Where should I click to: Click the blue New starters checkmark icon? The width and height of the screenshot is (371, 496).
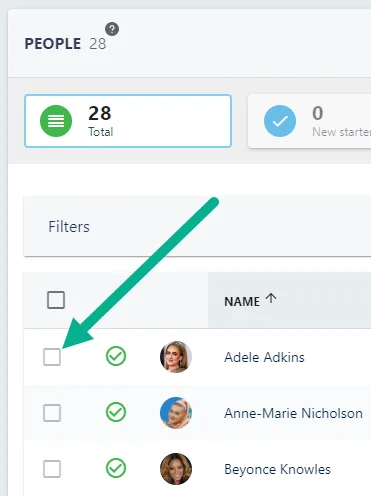(x=280, y=121)
